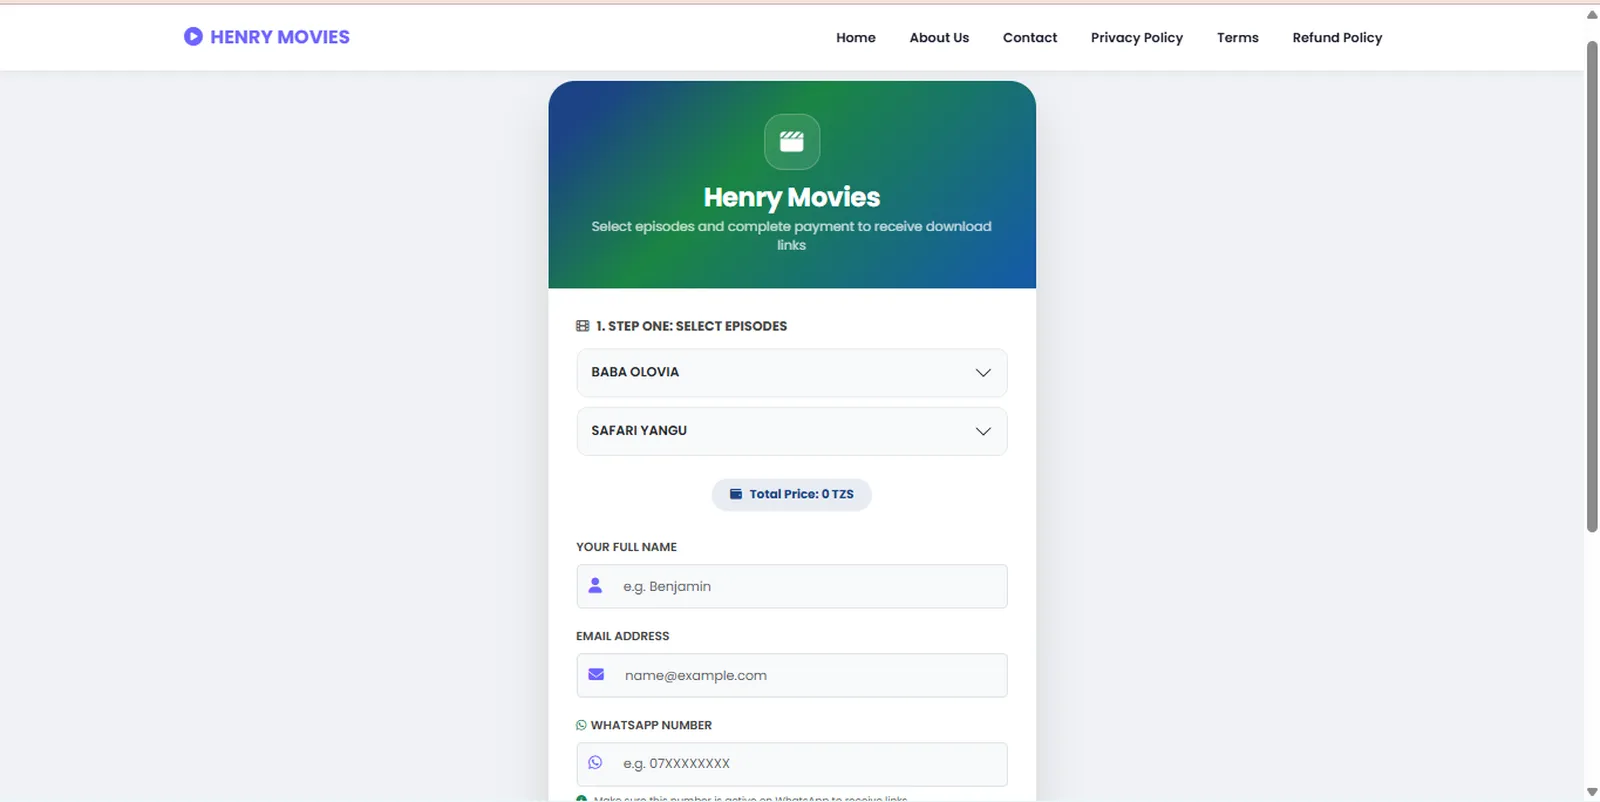Click the 'STEP ONE: SELECT EPISODES' heading
This screenshot has height=802, width=1600.
[x=692, y=326]
